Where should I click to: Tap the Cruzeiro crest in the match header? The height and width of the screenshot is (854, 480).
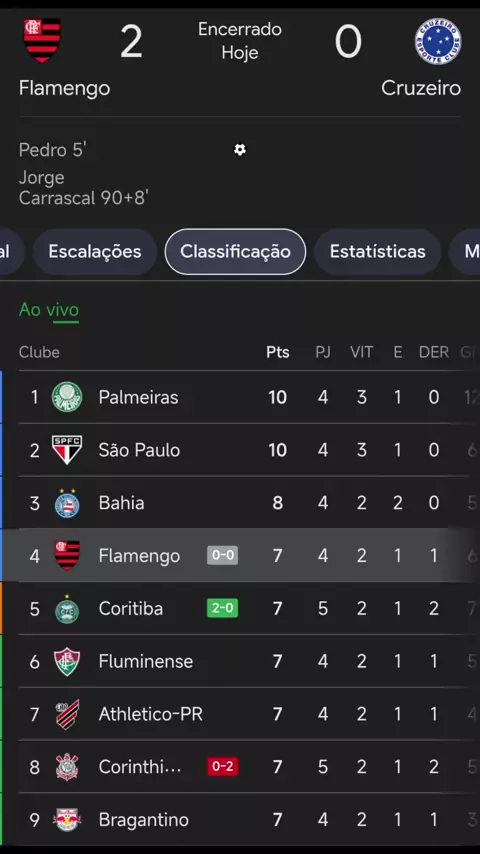438,41
